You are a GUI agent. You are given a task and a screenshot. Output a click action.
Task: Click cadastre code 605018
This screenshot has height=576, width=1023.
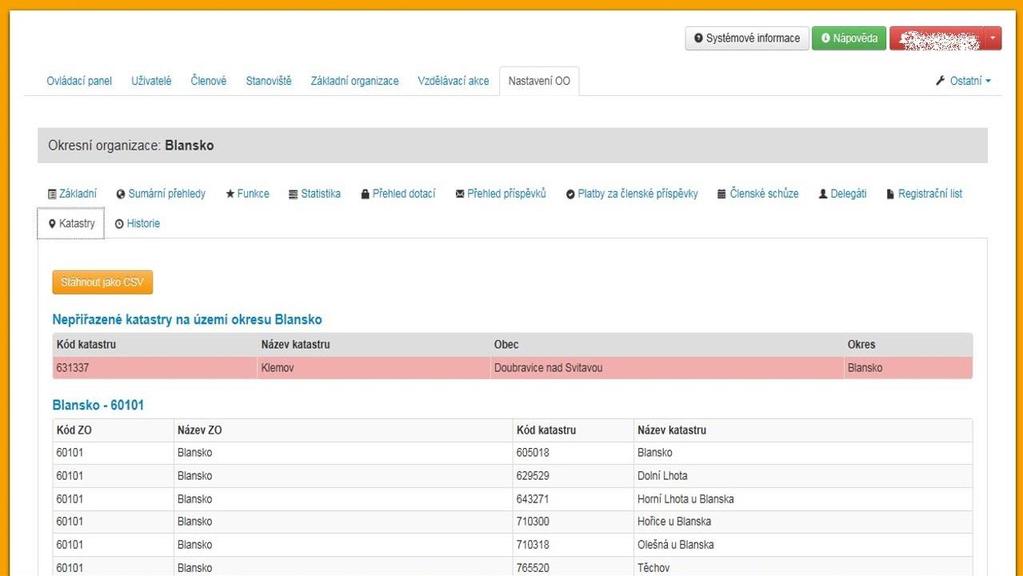(532, 453)
